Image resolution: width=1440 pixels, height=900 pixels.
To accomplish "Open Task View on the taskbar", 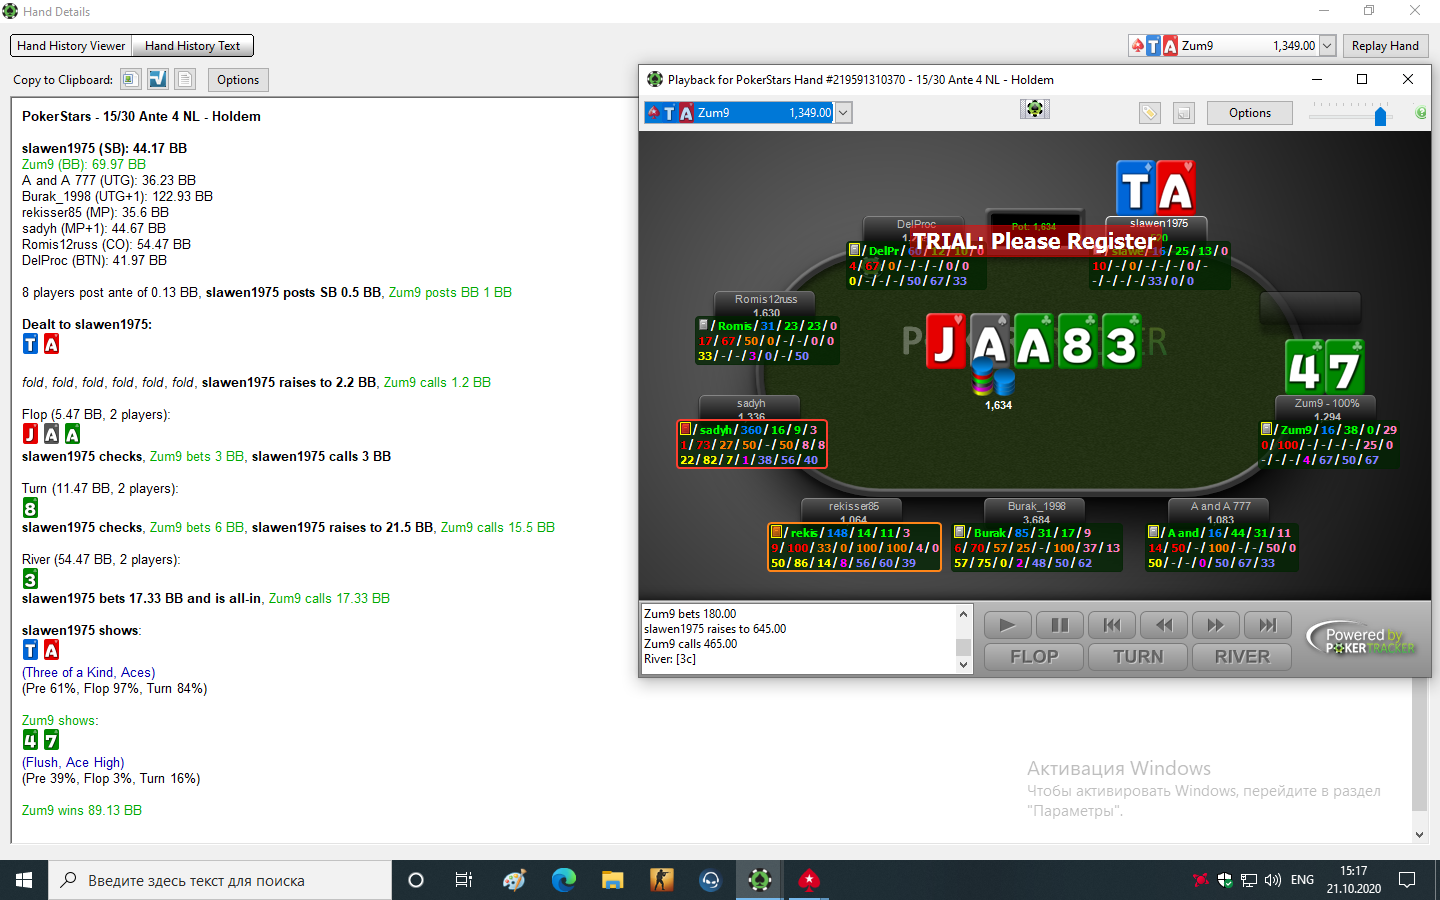I will click(464, 880).
